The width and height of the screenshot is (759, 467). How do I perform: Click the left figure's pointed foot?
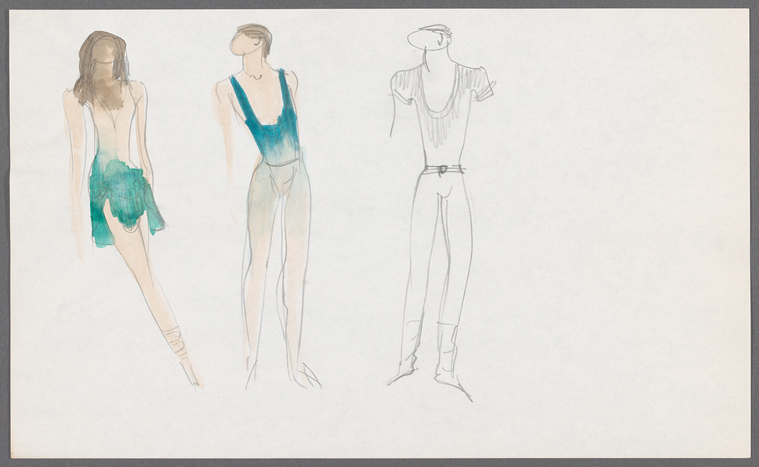click(191, 373)
